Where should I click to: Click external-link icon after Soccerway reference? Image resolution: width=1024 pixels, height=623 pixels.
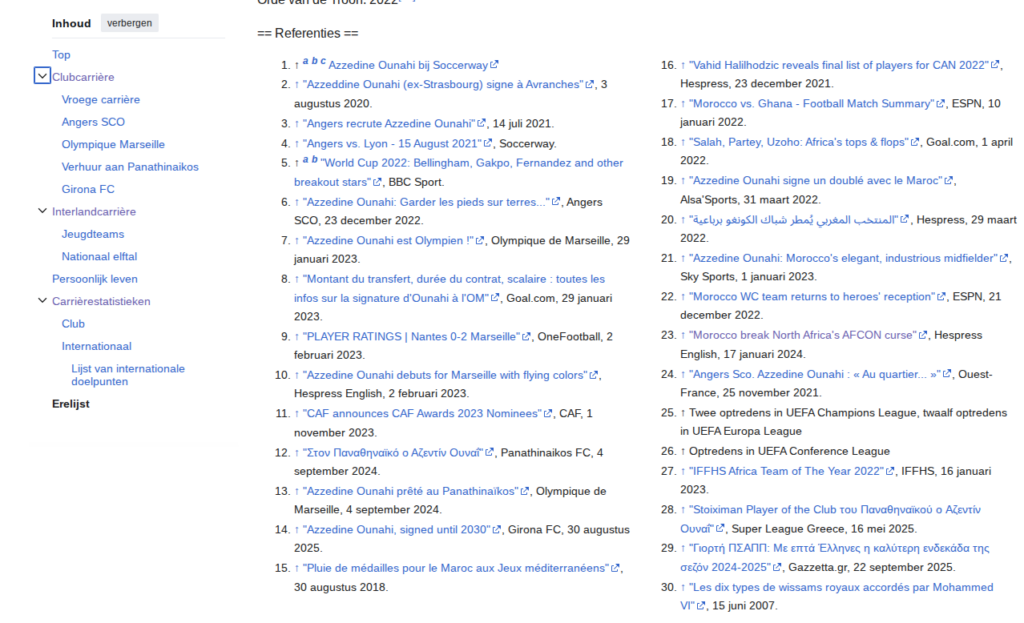coord(495,65)
